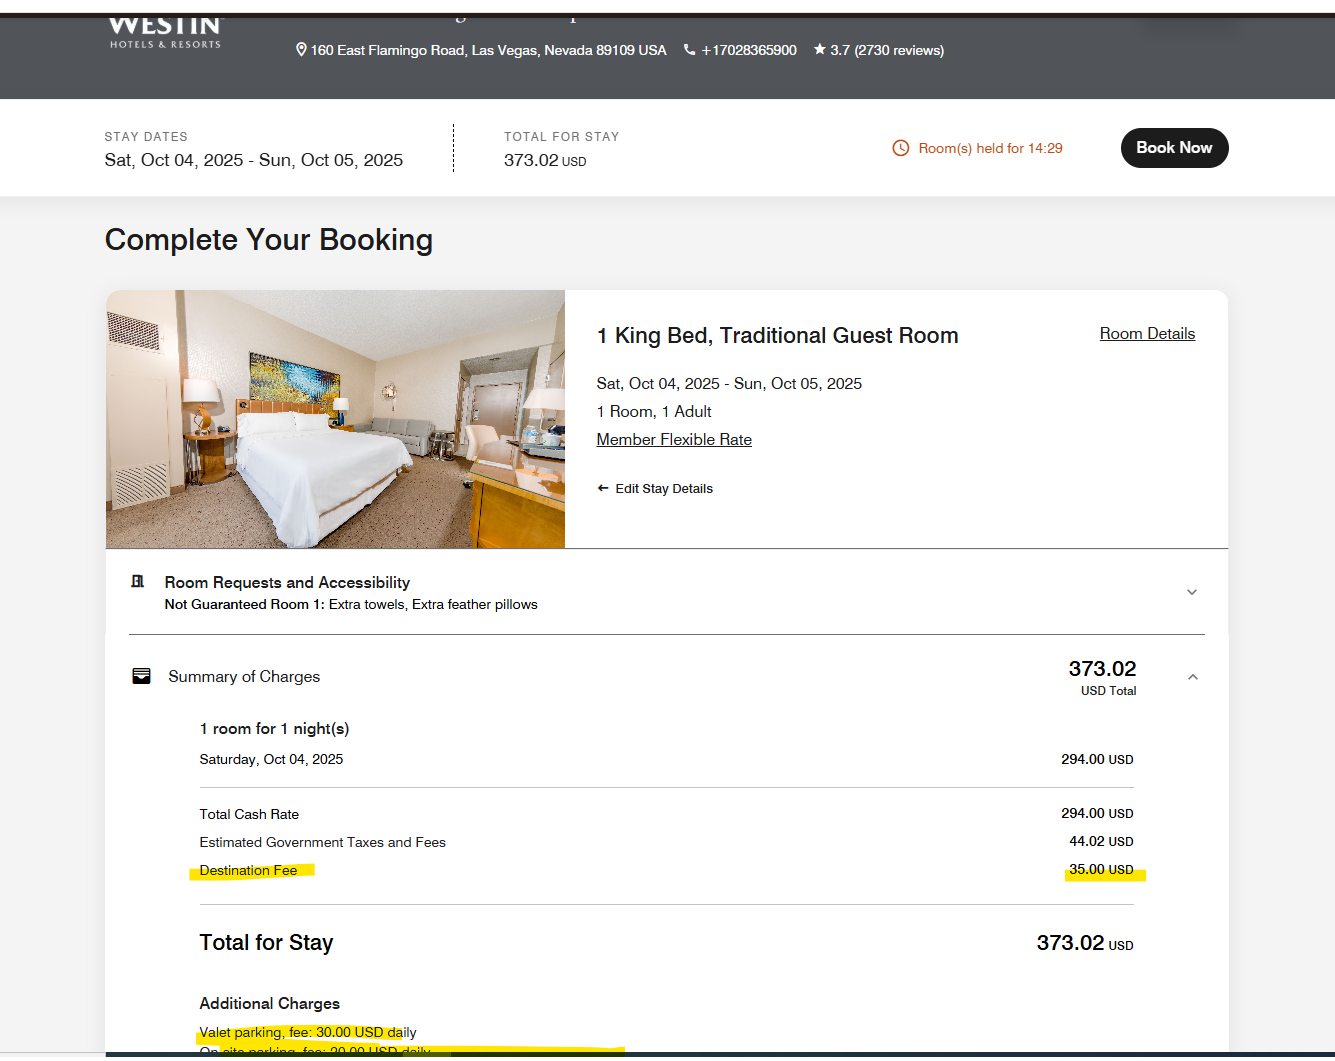The height and width of the screenshot is (1061, 1335).
Task: Click the Westin Hotels & Resorts logo
Action: click(x=165, y=32)
